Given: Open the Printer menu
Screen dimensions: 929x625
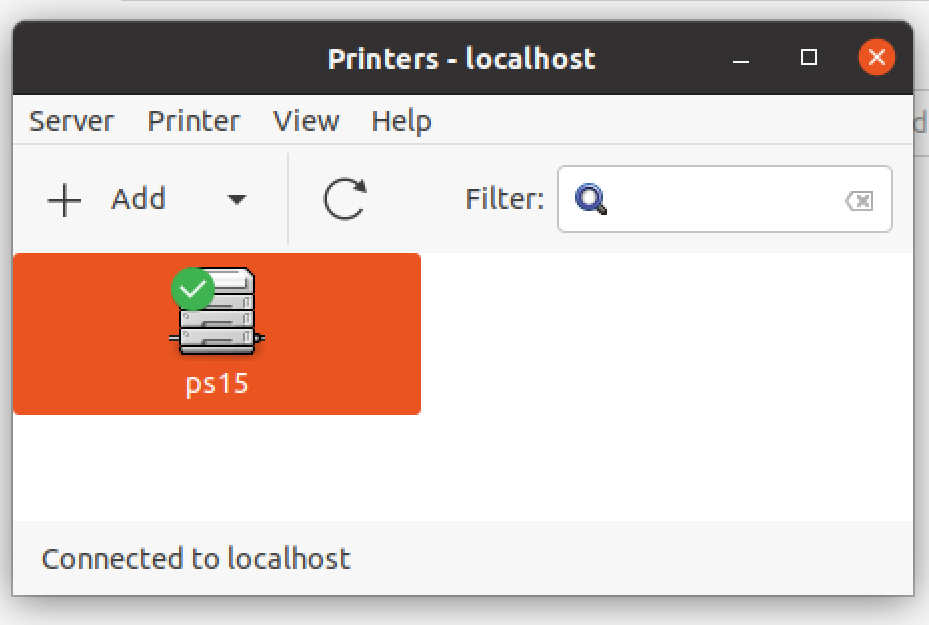Looking at the screenshot, I should pos(193,122).
